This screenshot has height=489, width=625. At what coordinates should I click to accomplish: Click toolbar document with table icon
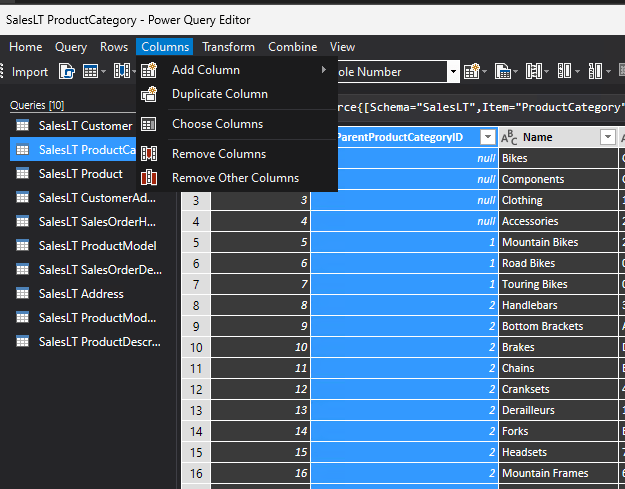pyautogui.click(x=503, y=71)
